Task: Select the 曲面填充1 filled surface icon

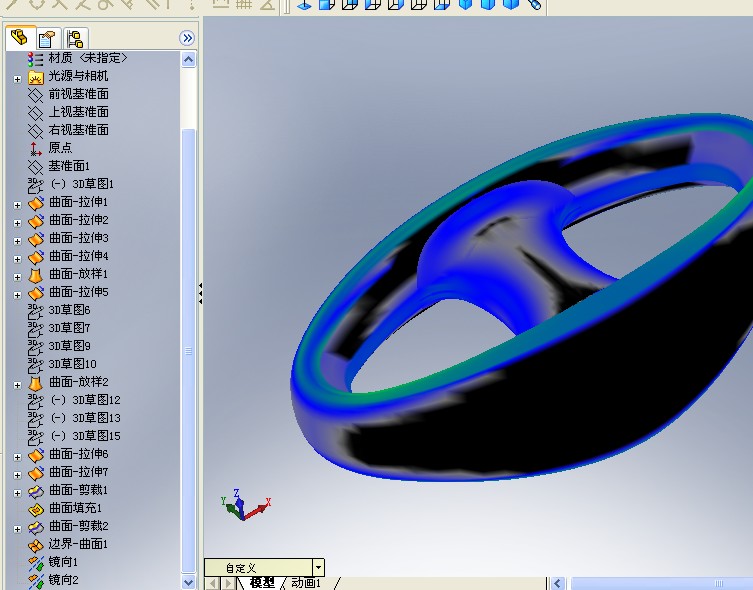Action: [36, 509]
